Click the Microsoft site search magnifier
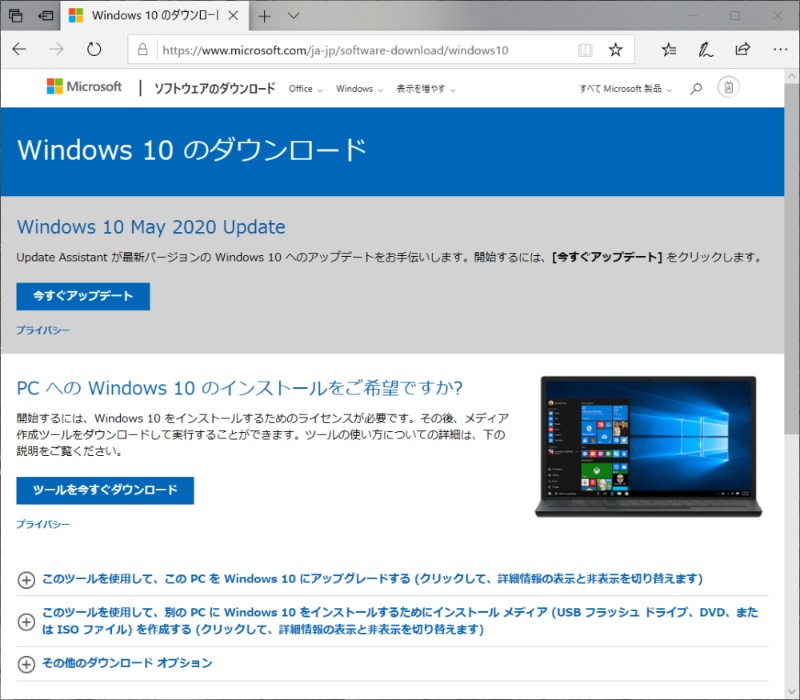Viewport: 800px width, 700px height. tap(696, 89)
